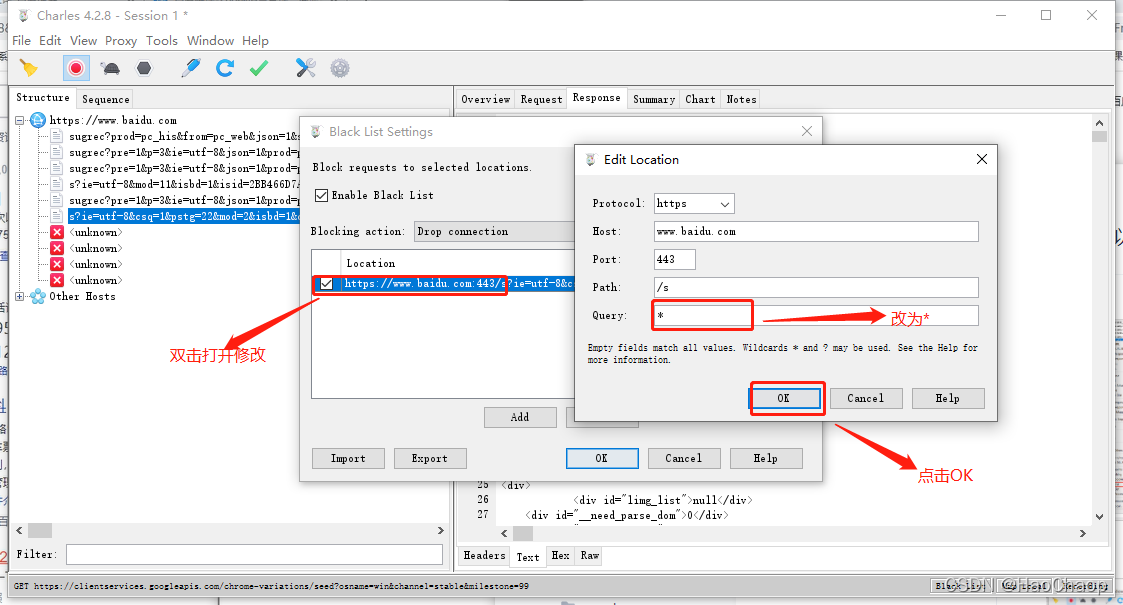1123x605 pixels.
Task: Click Export in Black List Settings
Action: pos(430,458)
